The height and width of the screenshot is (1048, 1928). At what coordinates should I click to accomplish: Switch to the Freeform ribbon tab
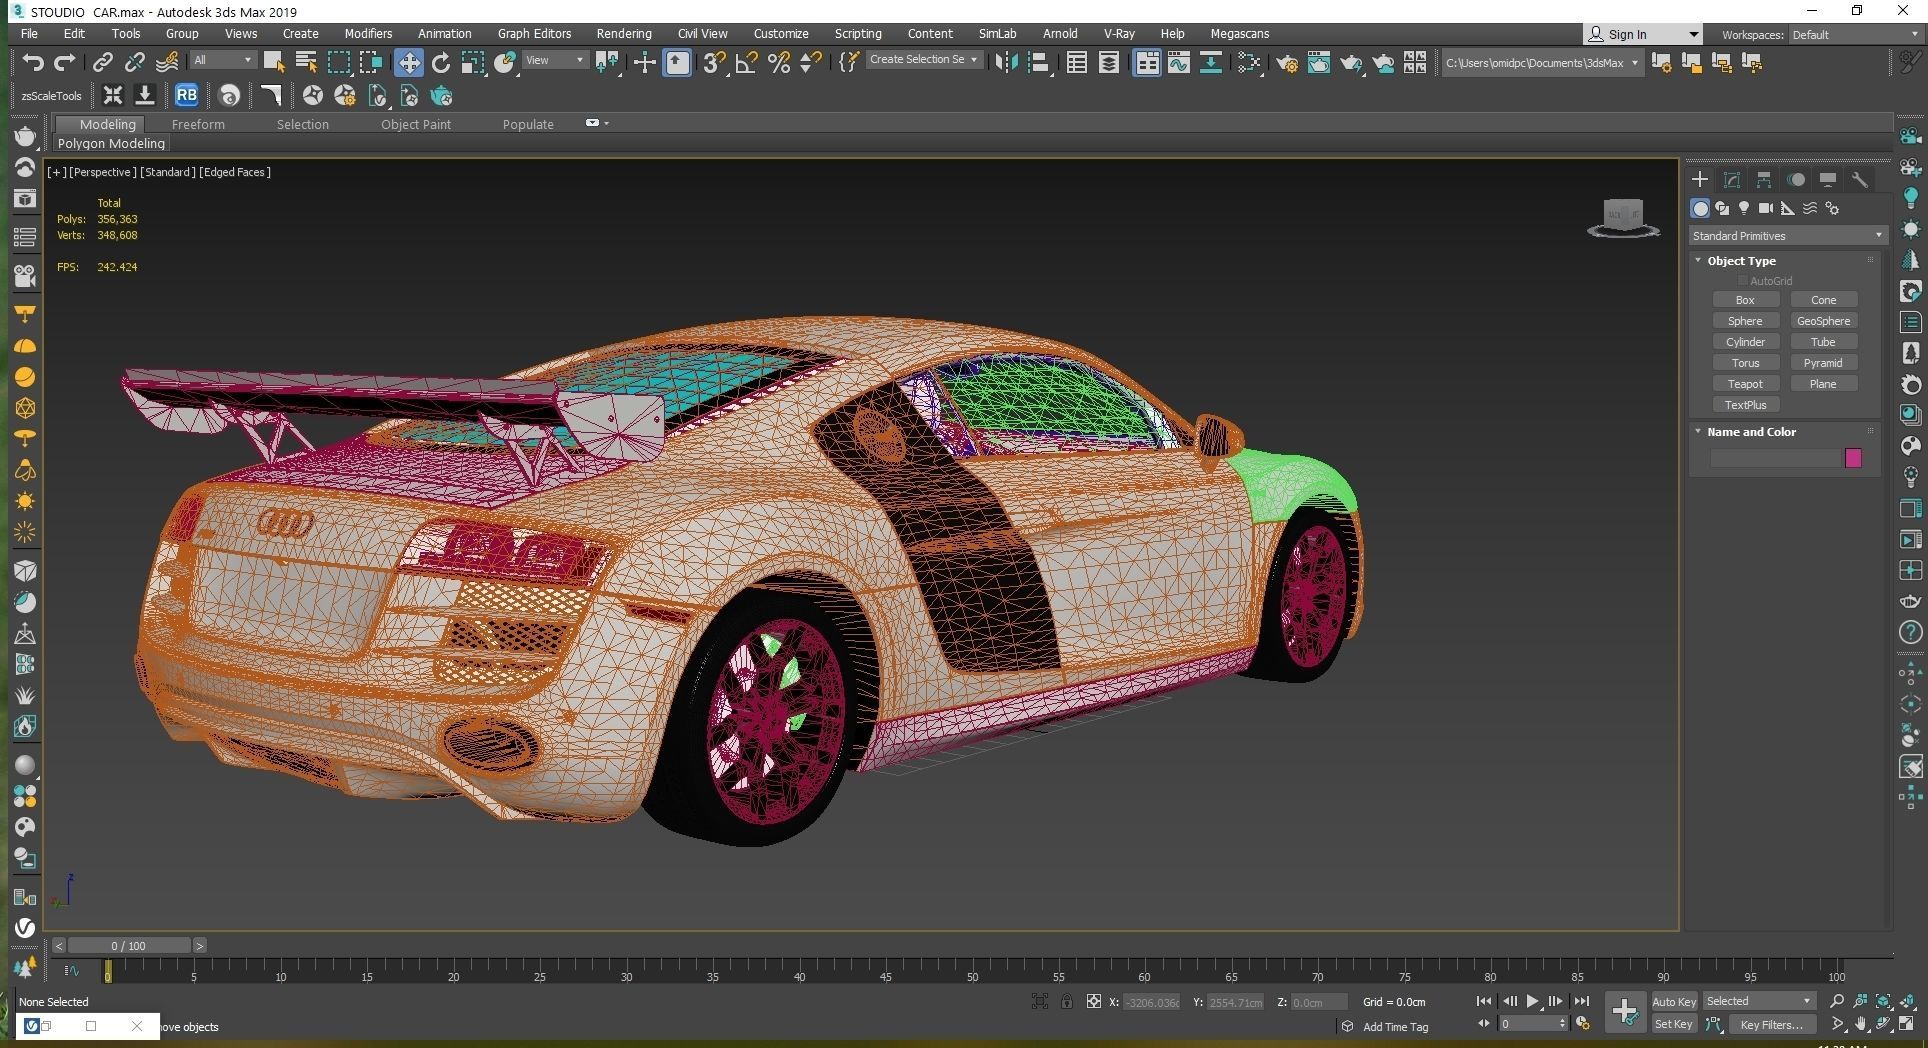[198, 124]
